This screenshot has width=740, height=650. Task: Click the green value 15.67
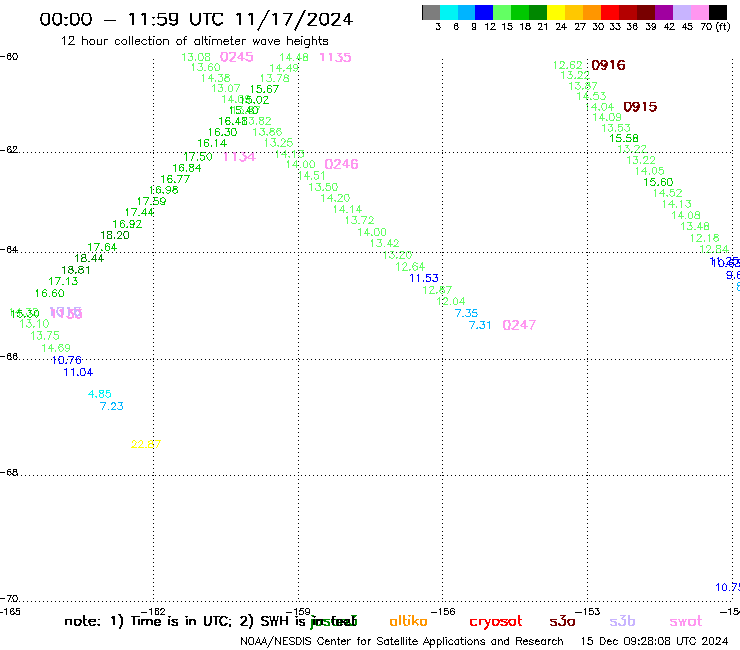coord(264,89)
